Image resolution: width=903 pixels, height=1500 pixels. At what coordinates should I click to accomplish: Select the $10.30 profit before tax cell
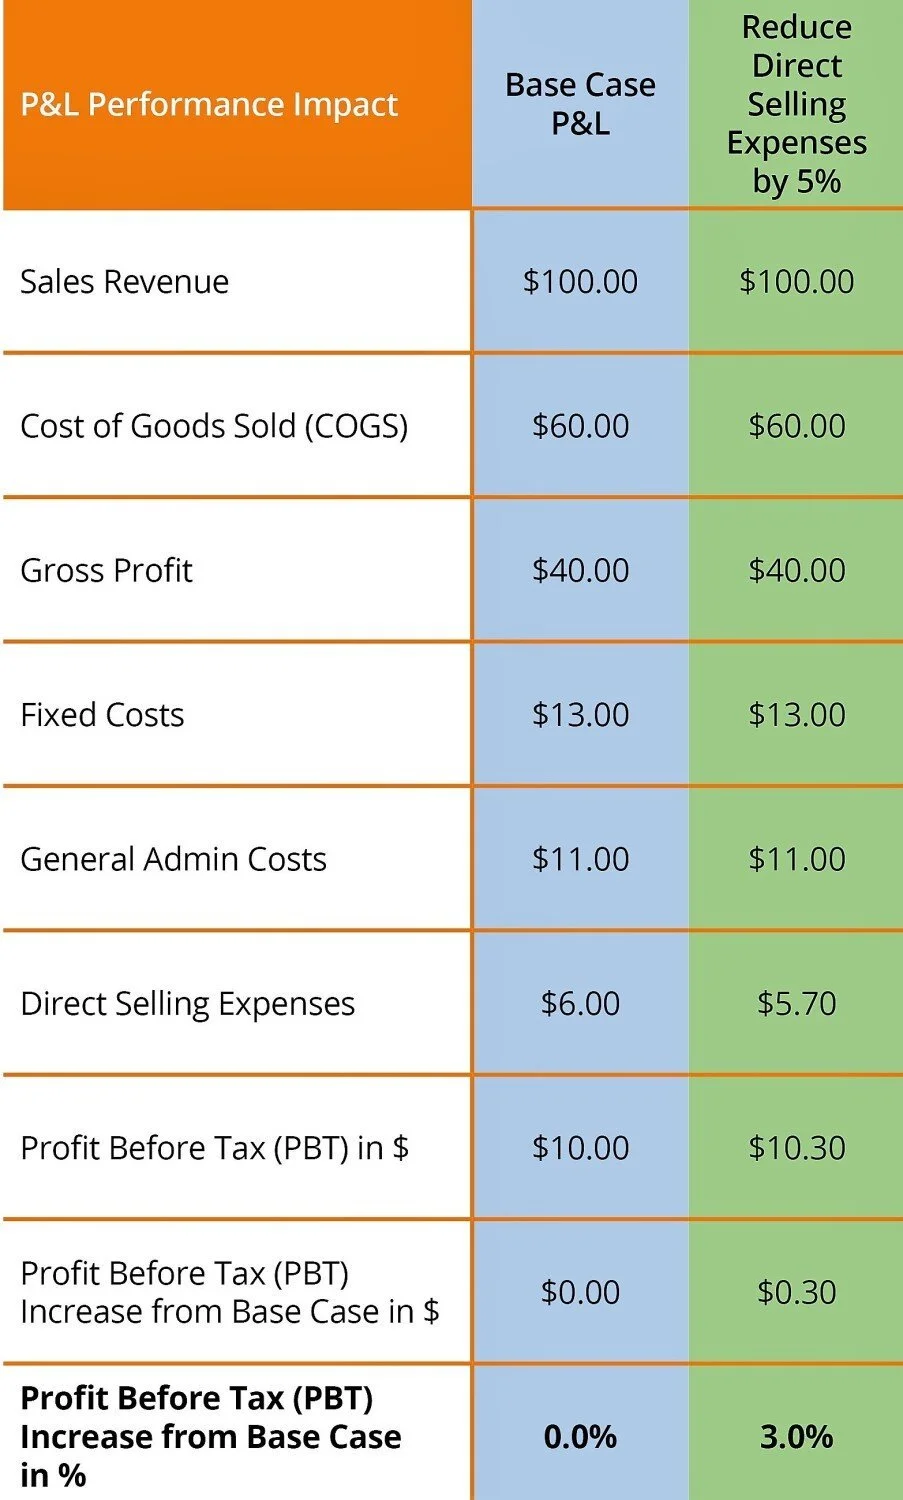tap(796, 1148)
